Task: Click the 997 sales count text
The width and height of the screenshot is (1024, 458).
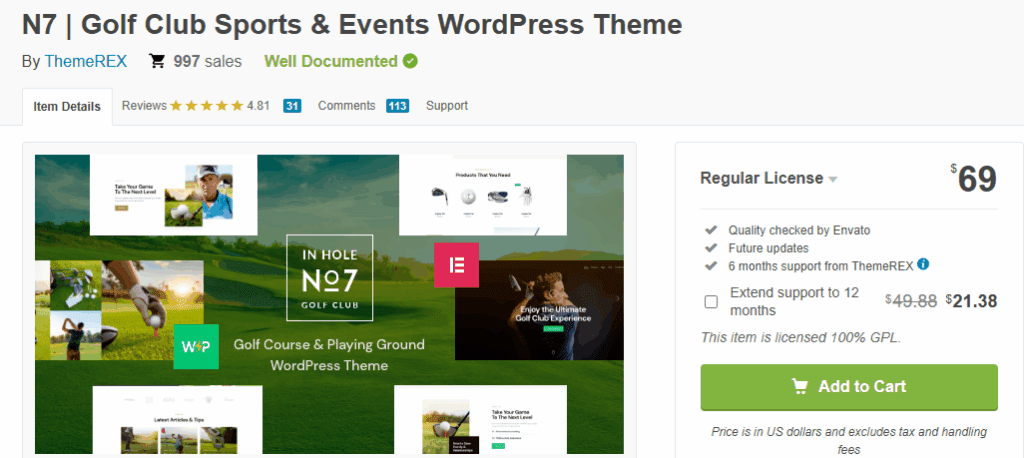Action: coord(208,61)
